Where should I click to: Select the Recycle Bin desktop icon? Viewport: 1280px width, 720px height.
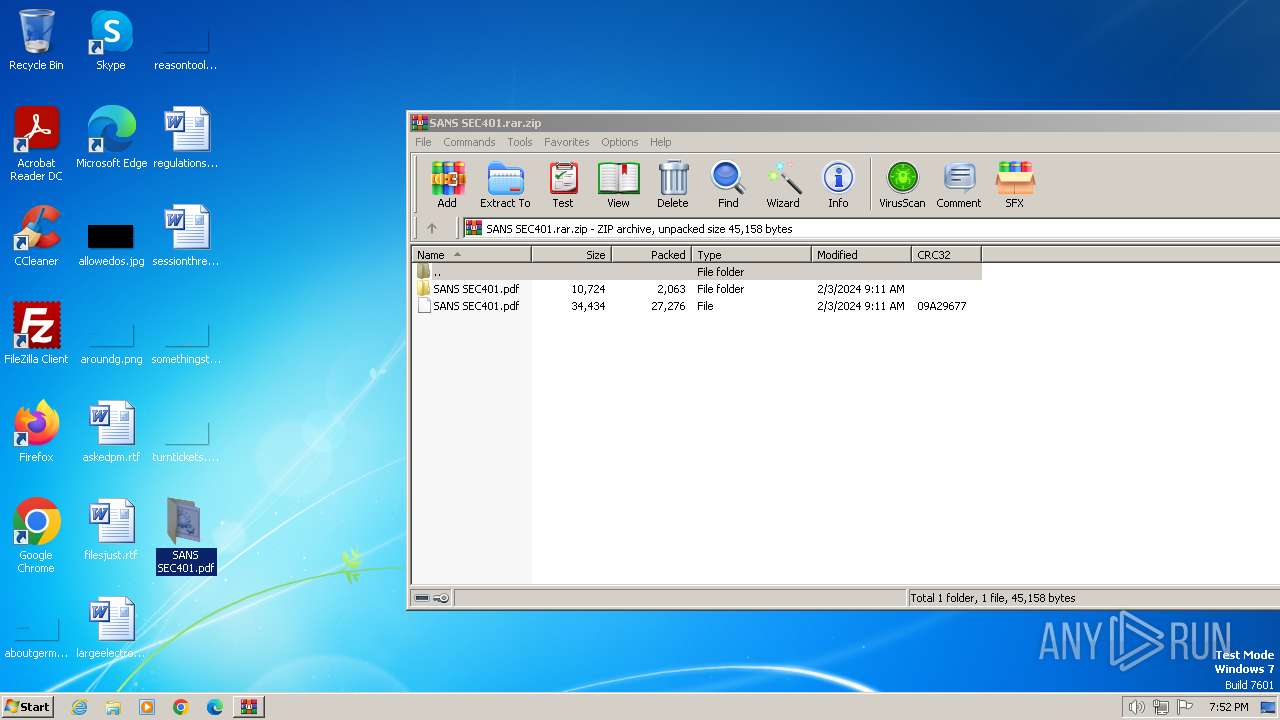click(36, 40)
